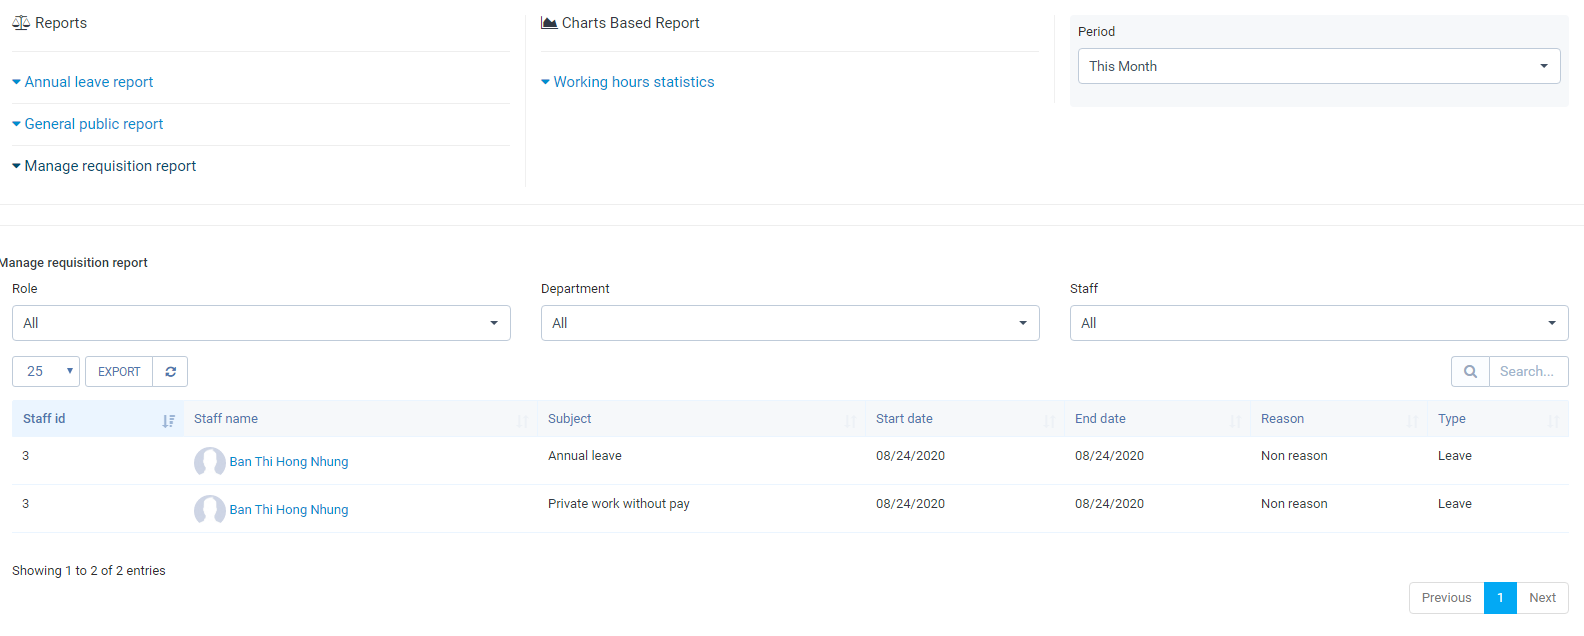1584x636 pixels.
Task: Sort by Staff name column icon
Action: 522,421
